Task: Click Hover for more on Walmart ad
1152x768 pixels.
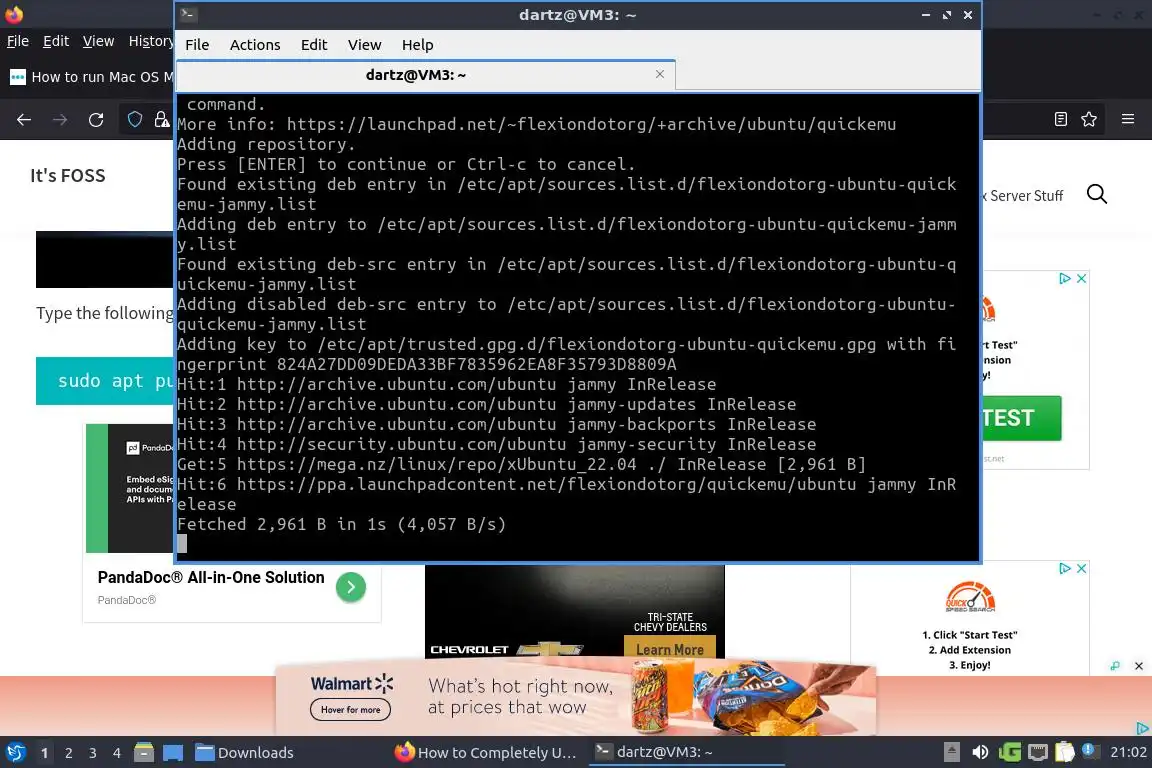Action: [x=350, y=710]
